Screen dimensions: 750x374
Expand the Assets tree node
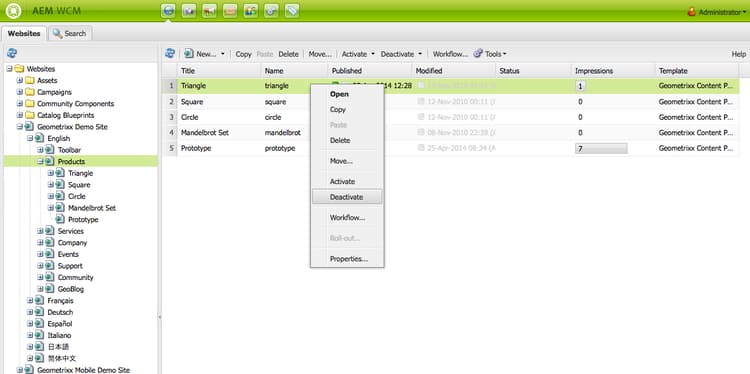[x=20, y=80]
